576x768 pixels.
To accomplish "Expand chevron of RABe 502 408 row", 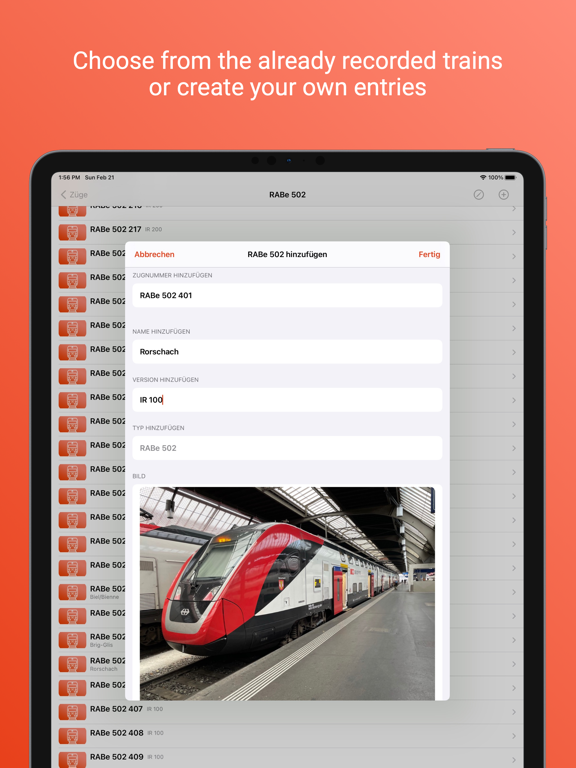I will tap(514, 736).
